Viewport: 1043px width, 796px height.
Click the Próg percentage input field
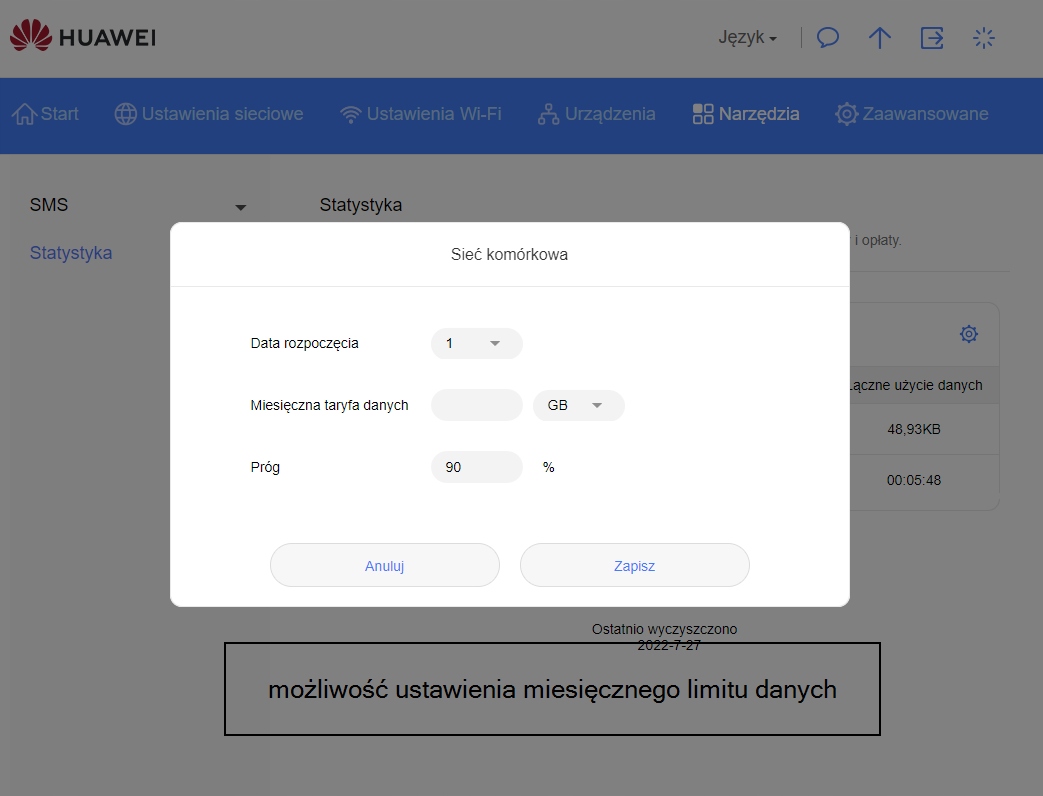(x=476, y=467)
